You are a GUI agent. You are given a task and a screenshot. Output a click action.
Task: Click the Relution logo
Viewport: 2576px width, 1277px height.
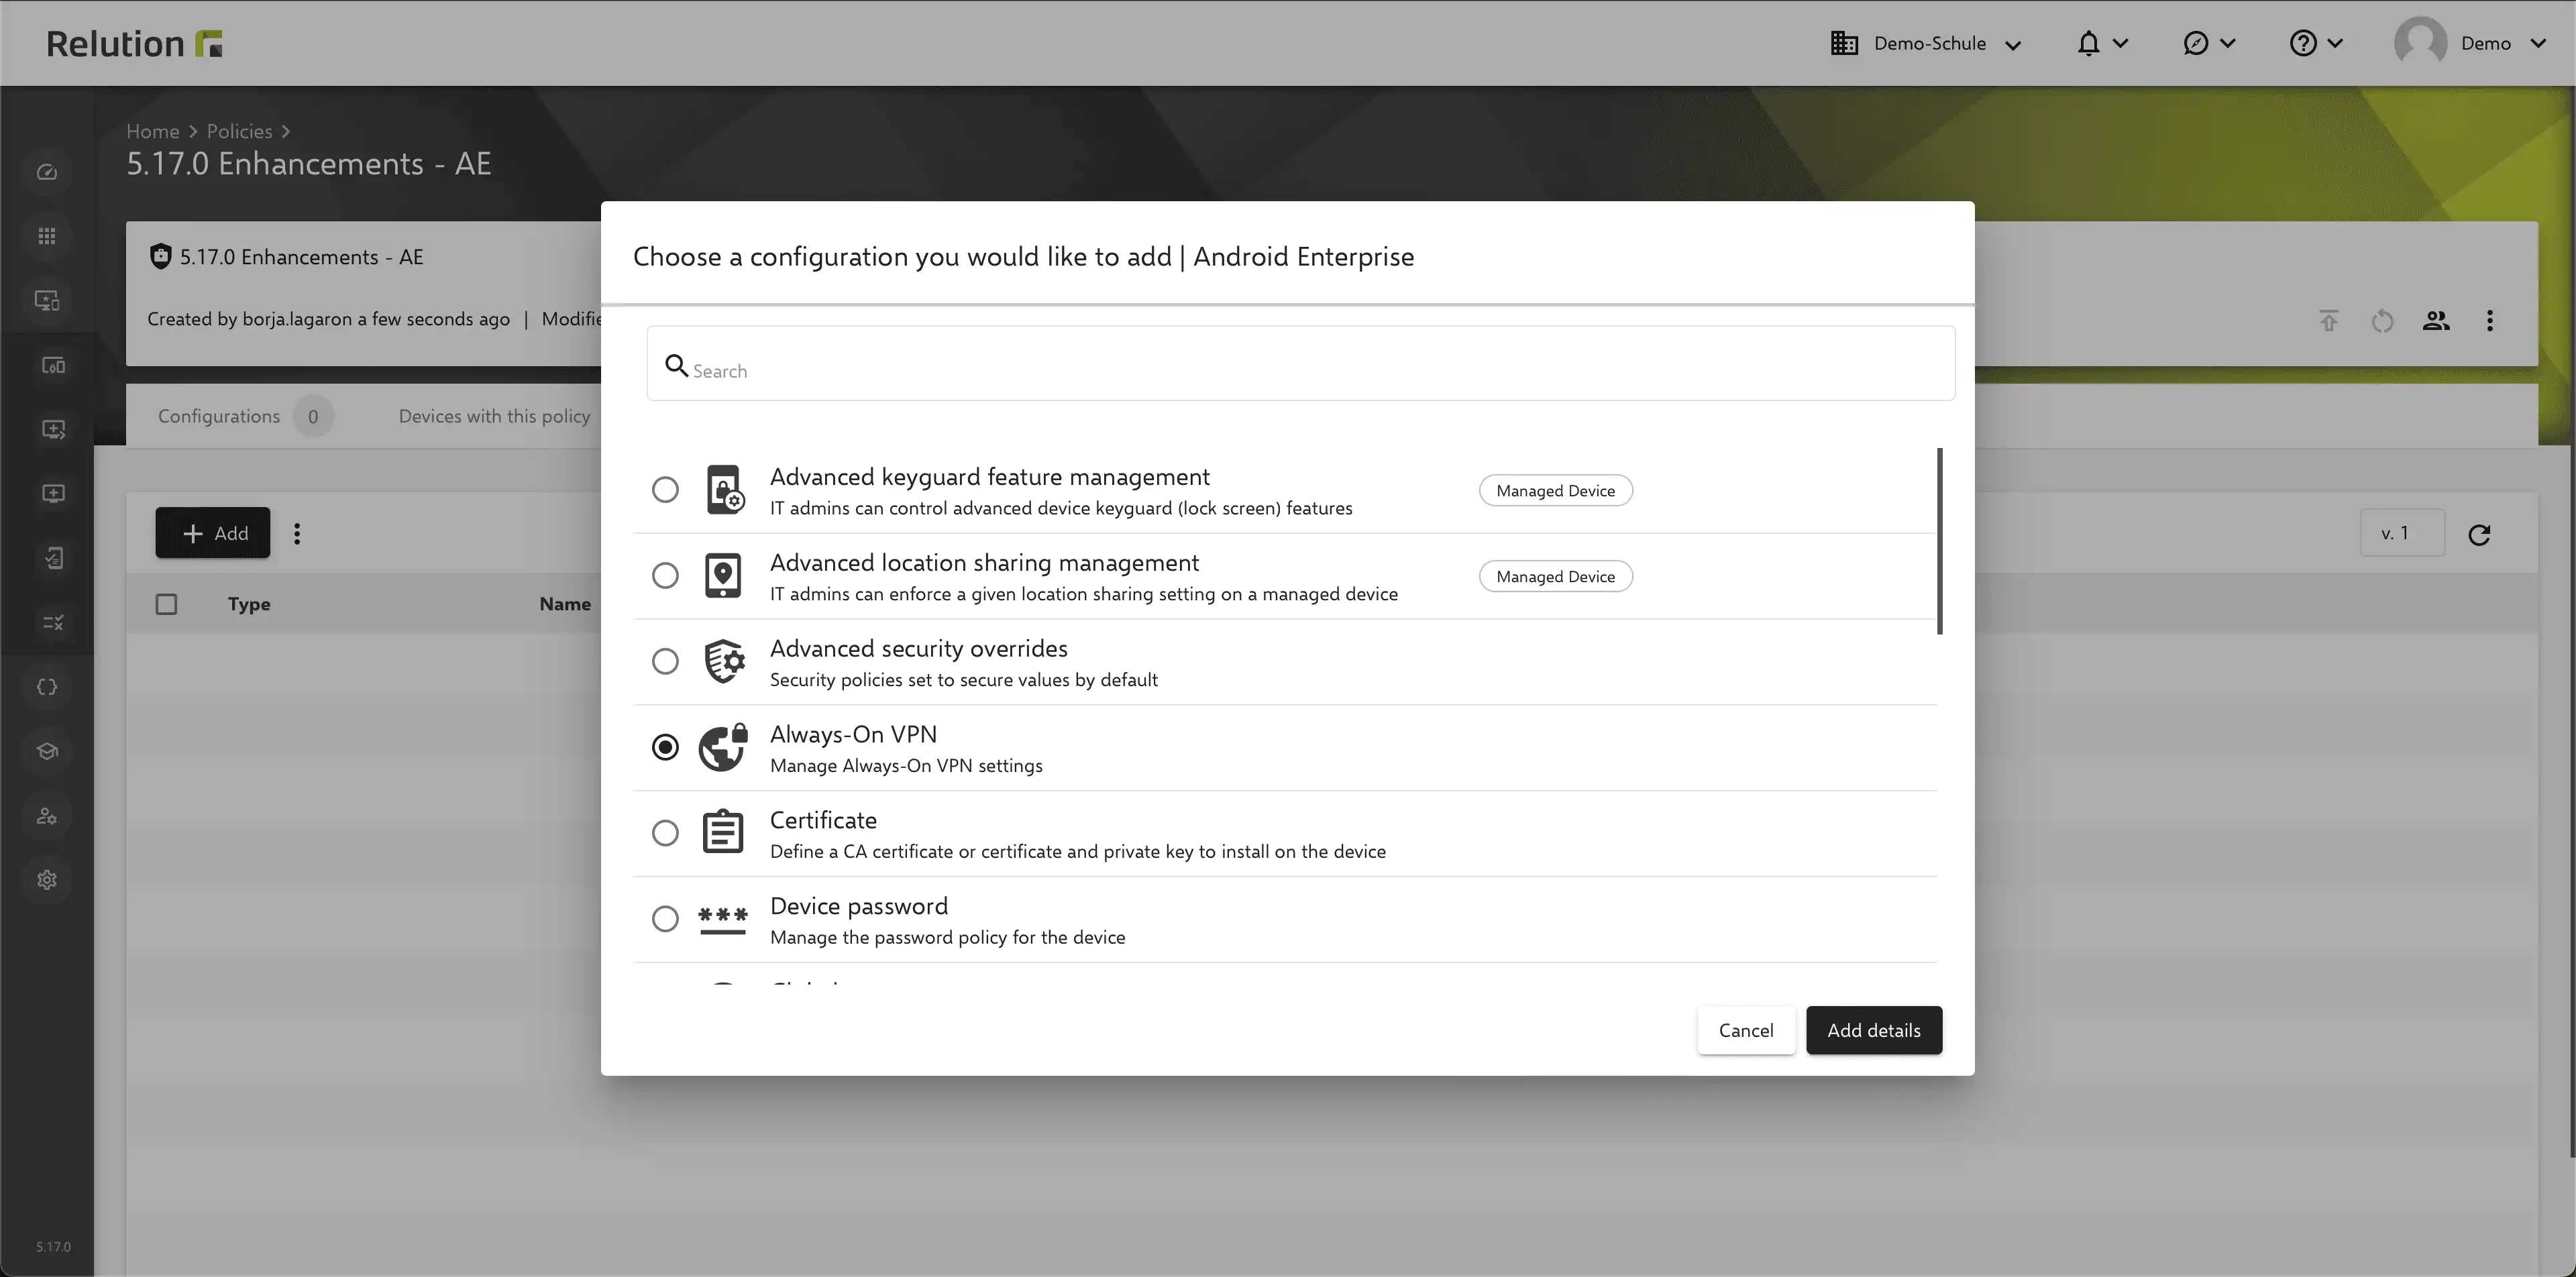pyautogui.click(x=134, y=43)
